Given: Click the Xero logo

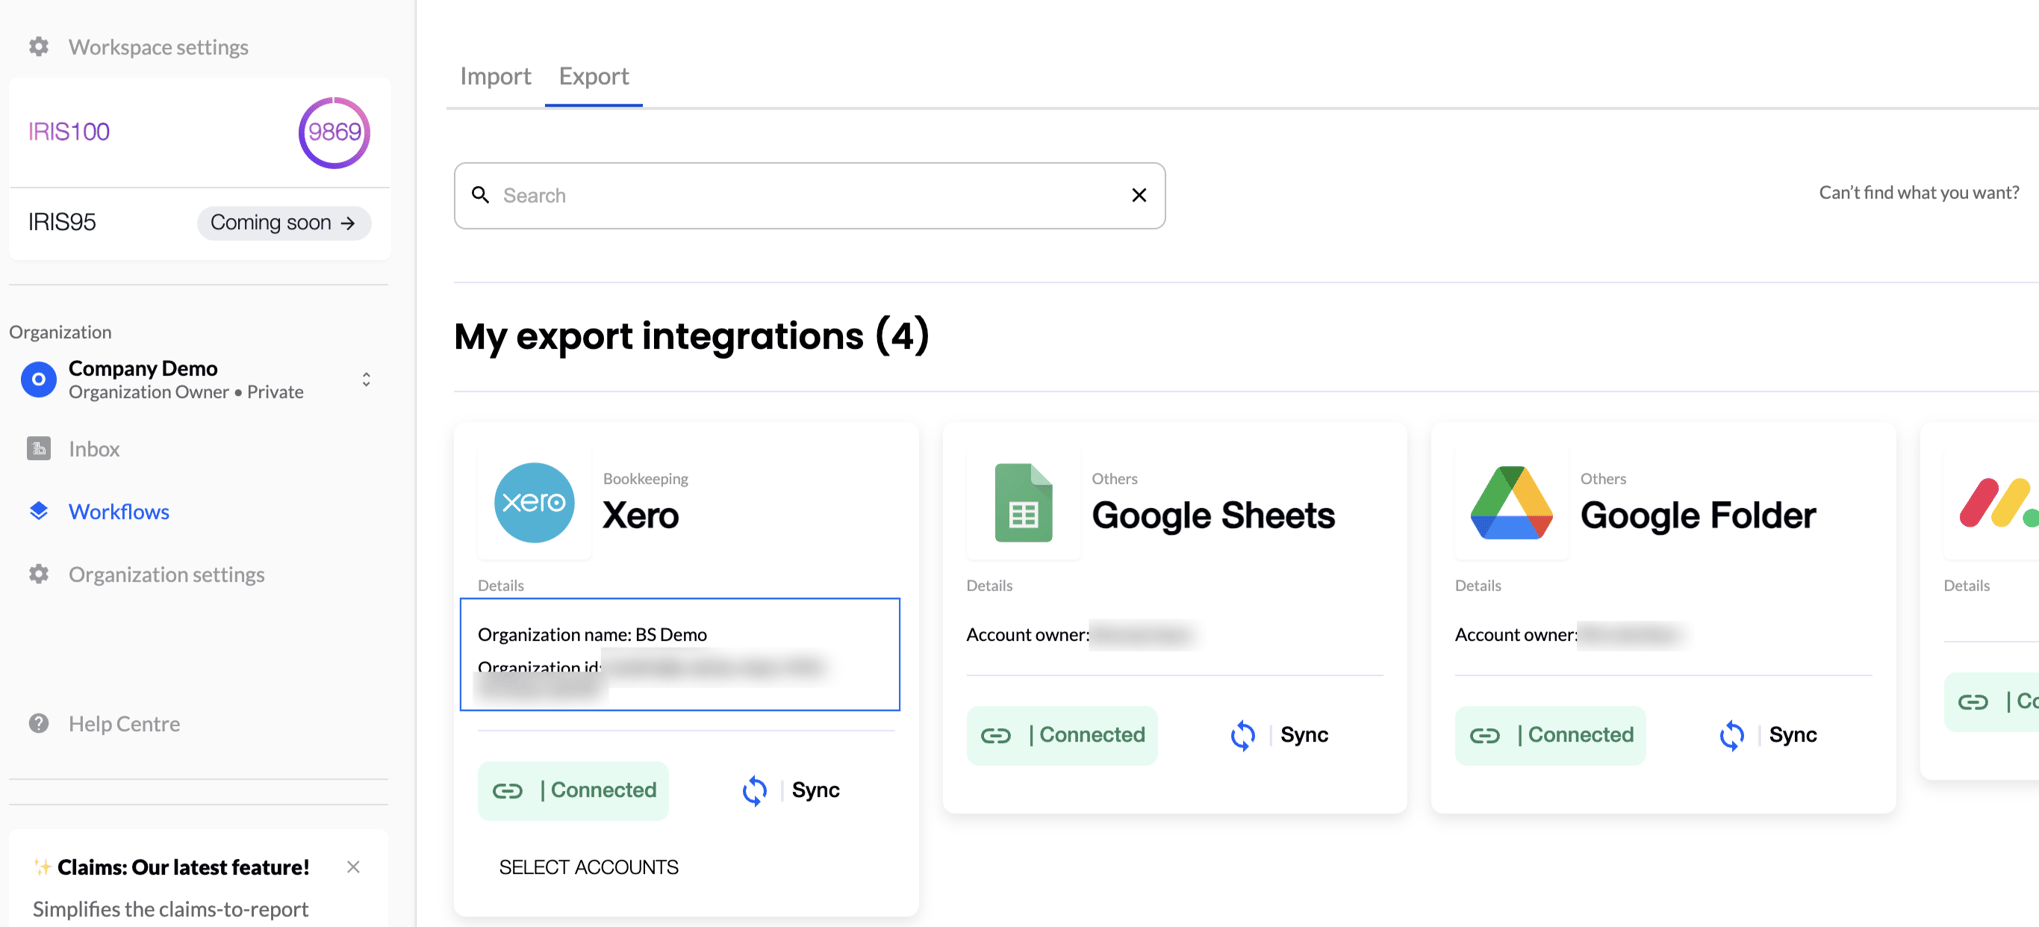Looking at the screenshot, I should pyautogui.click(x=535, y=502).
